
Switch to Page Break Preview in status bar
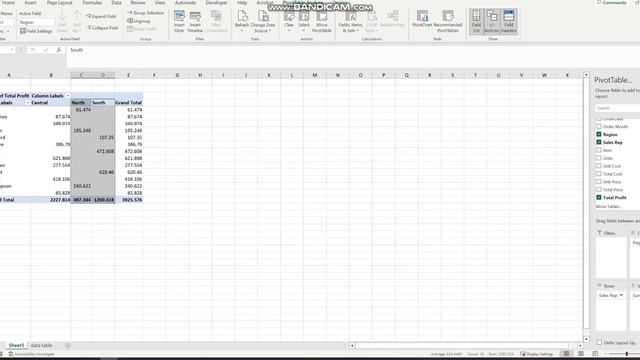(595, 354)
